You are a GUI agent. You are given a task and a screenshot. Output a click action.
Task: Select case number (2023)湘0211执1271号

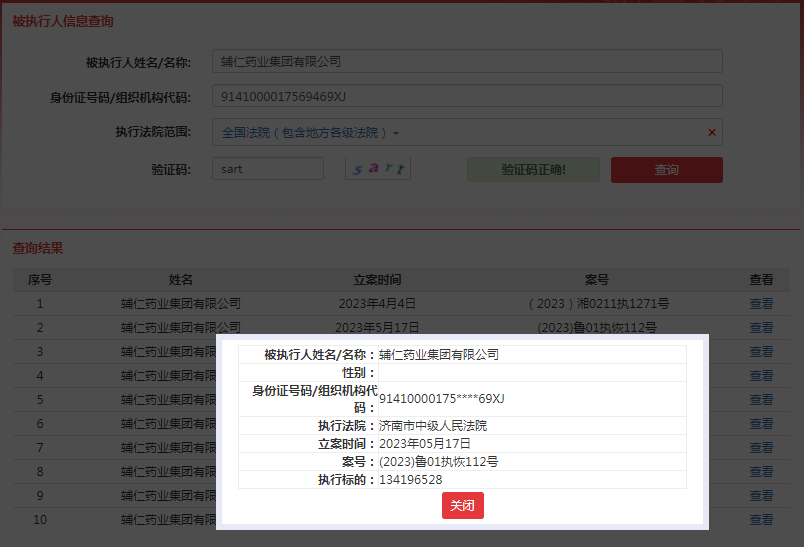coord(598,303)
